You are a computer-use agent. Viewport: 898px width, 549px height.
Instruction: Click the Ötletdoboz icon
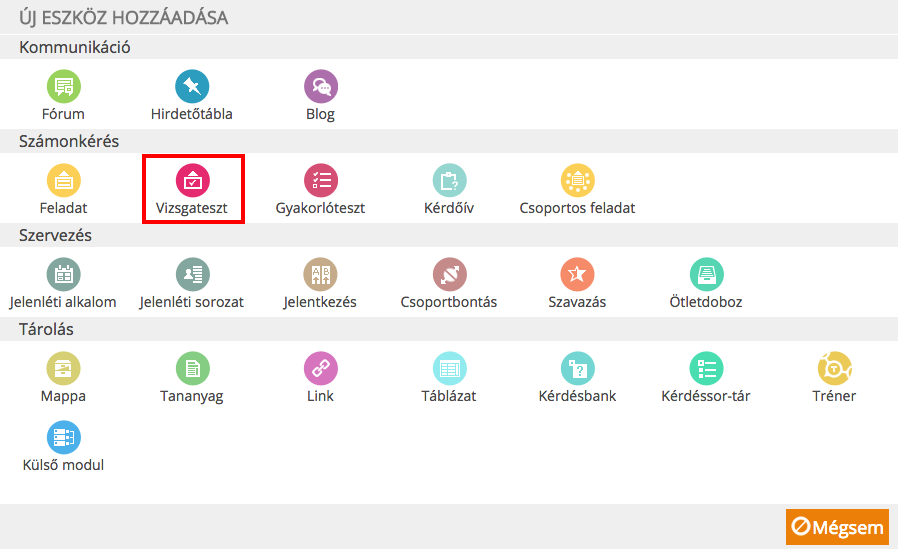click(x=707, y=274)
